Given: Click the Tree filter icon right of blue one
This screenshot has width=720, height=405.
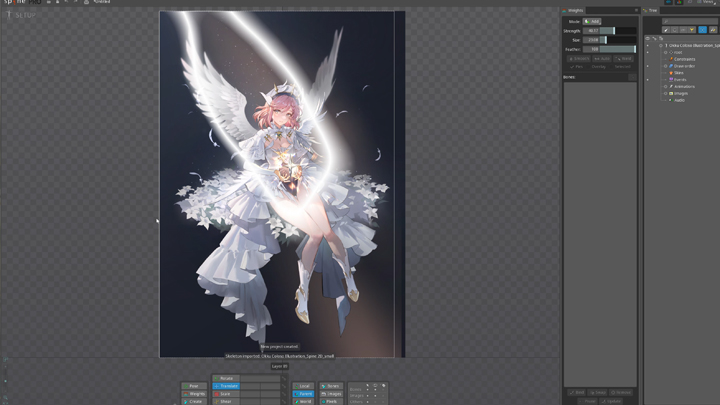Looking at the screenshot, I should click(x=713, y=30).
